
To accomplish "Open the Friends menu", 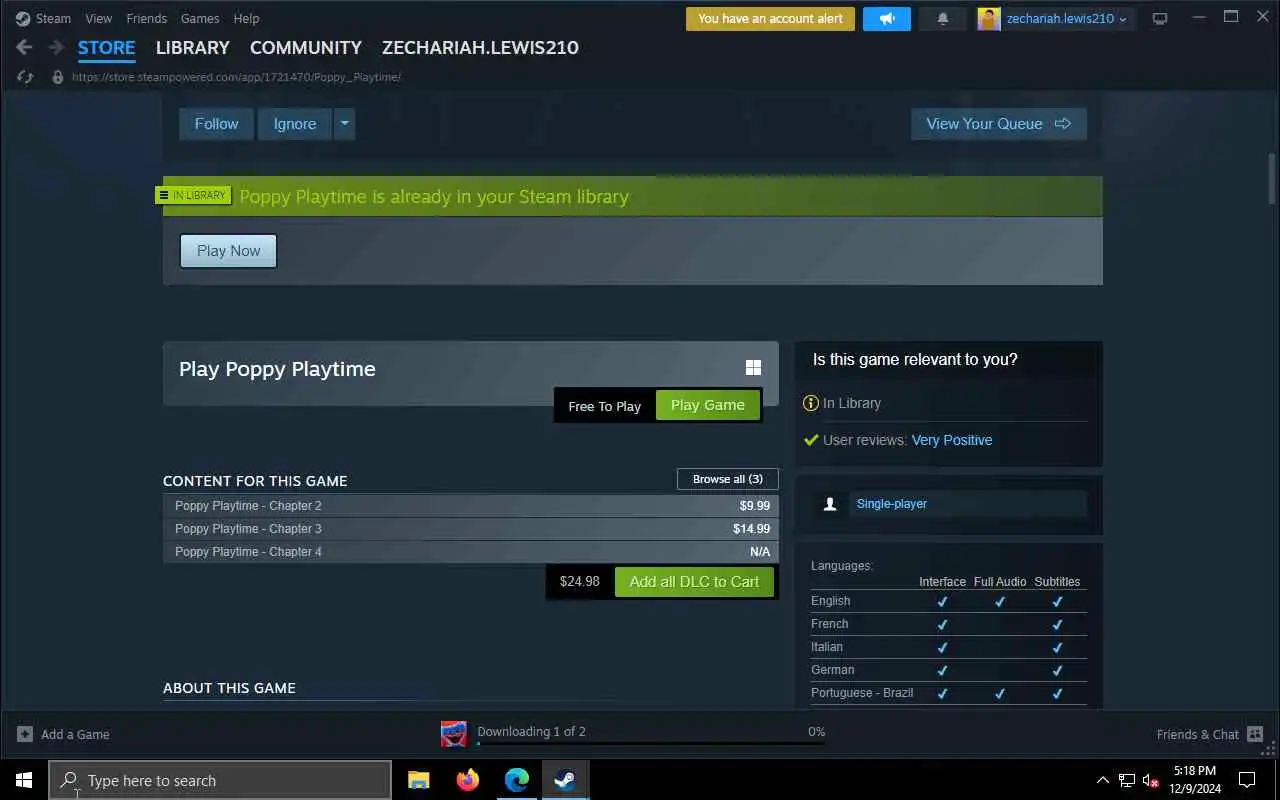I will tap(147, 18).
